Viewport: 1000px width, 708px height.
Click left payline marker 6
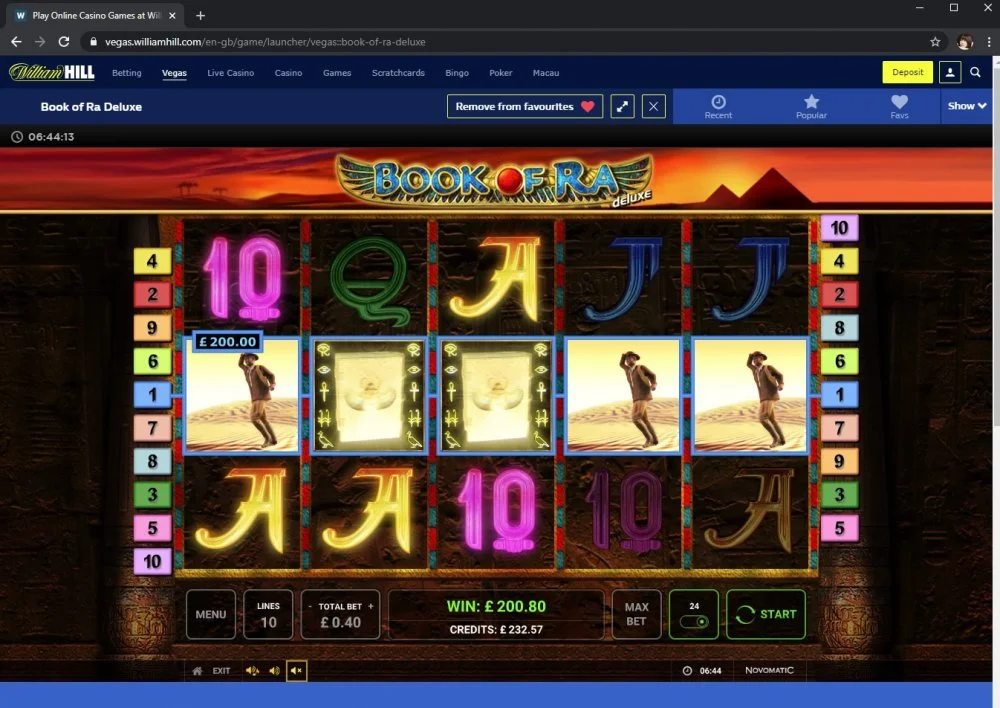152,361
